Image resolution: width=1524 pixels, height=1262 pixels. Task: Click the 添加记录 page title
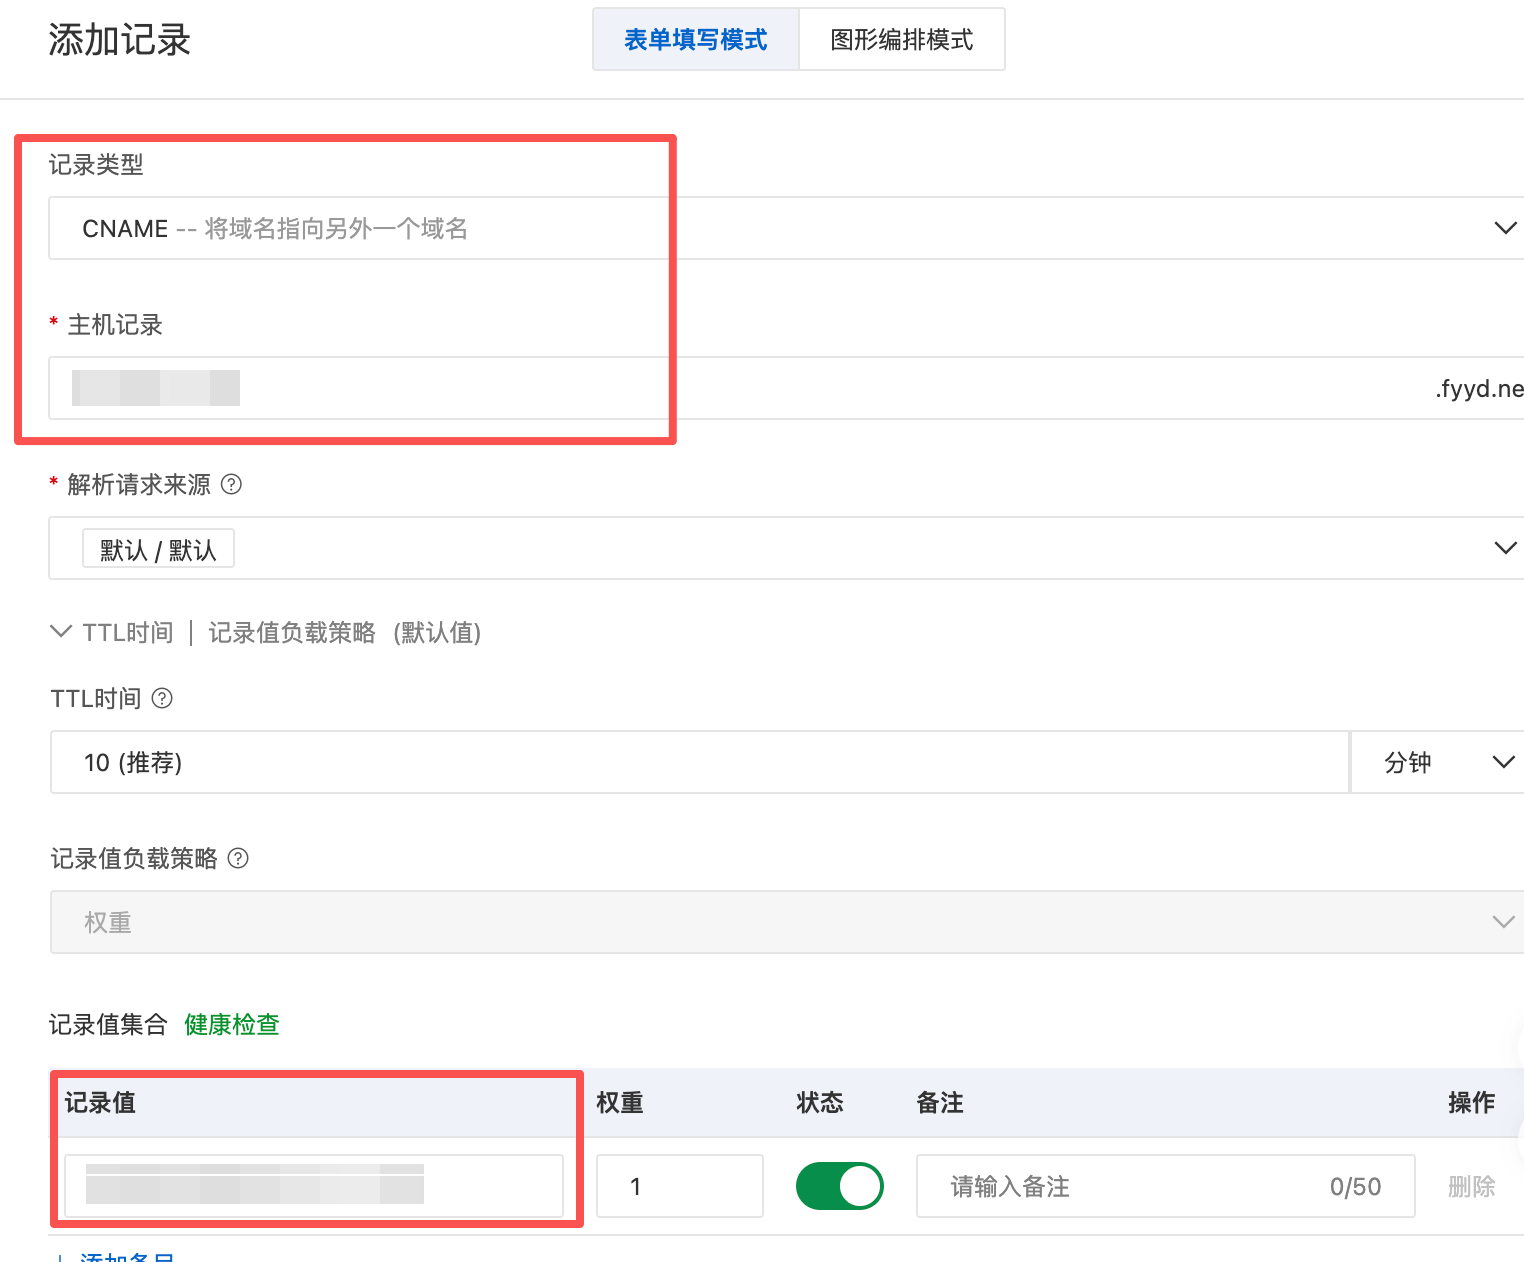coord(119,40)
